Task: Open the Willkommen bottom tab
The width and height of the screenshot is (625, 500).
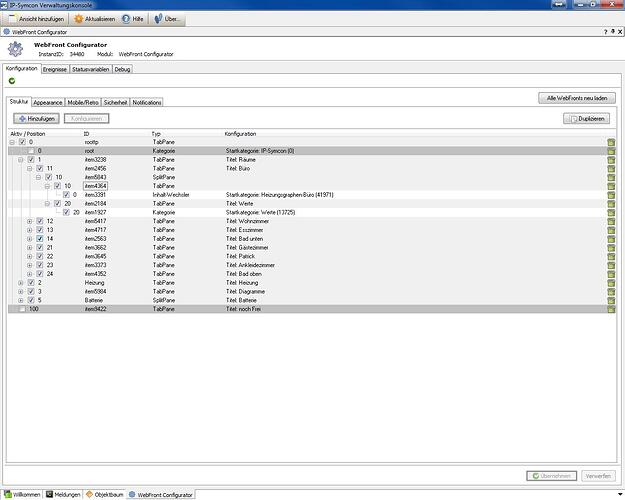Action: pyautogui.click(x=22, y=494)
